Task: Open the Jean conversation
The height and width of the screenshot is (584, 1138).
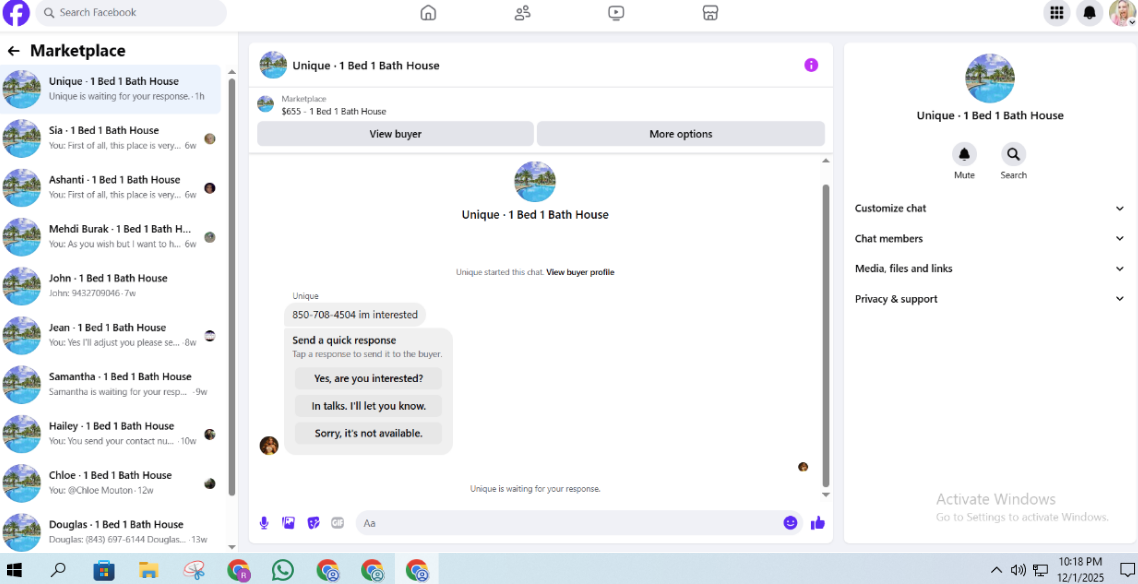Action: (110, 335)
